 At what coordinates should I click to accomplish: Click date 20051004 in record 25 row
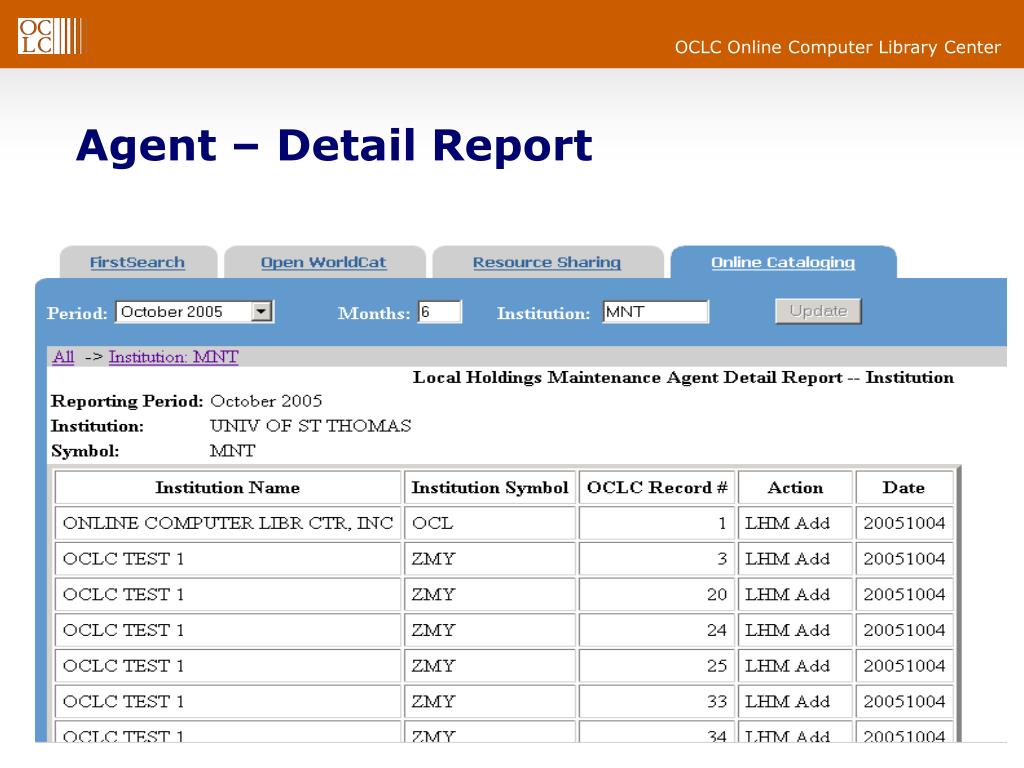coord(904,665)
